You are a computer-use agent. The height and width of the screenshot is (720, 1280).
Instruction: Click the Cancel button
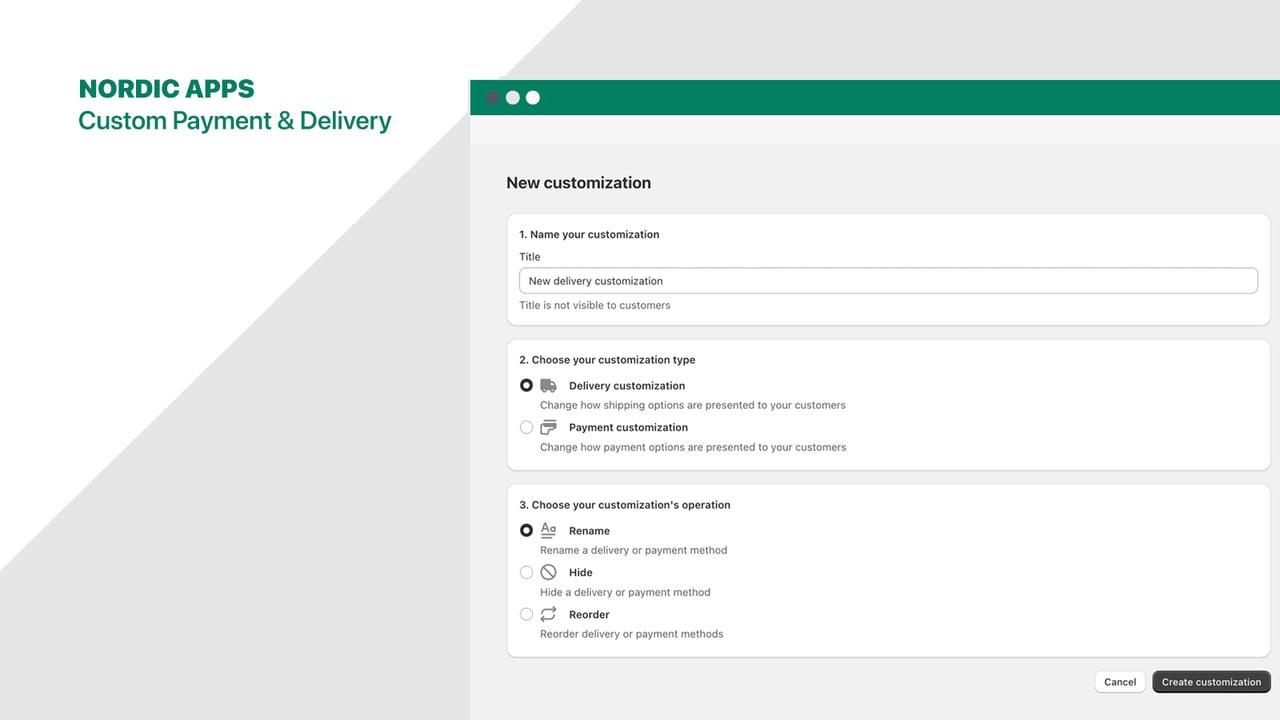coord(1120,682)
